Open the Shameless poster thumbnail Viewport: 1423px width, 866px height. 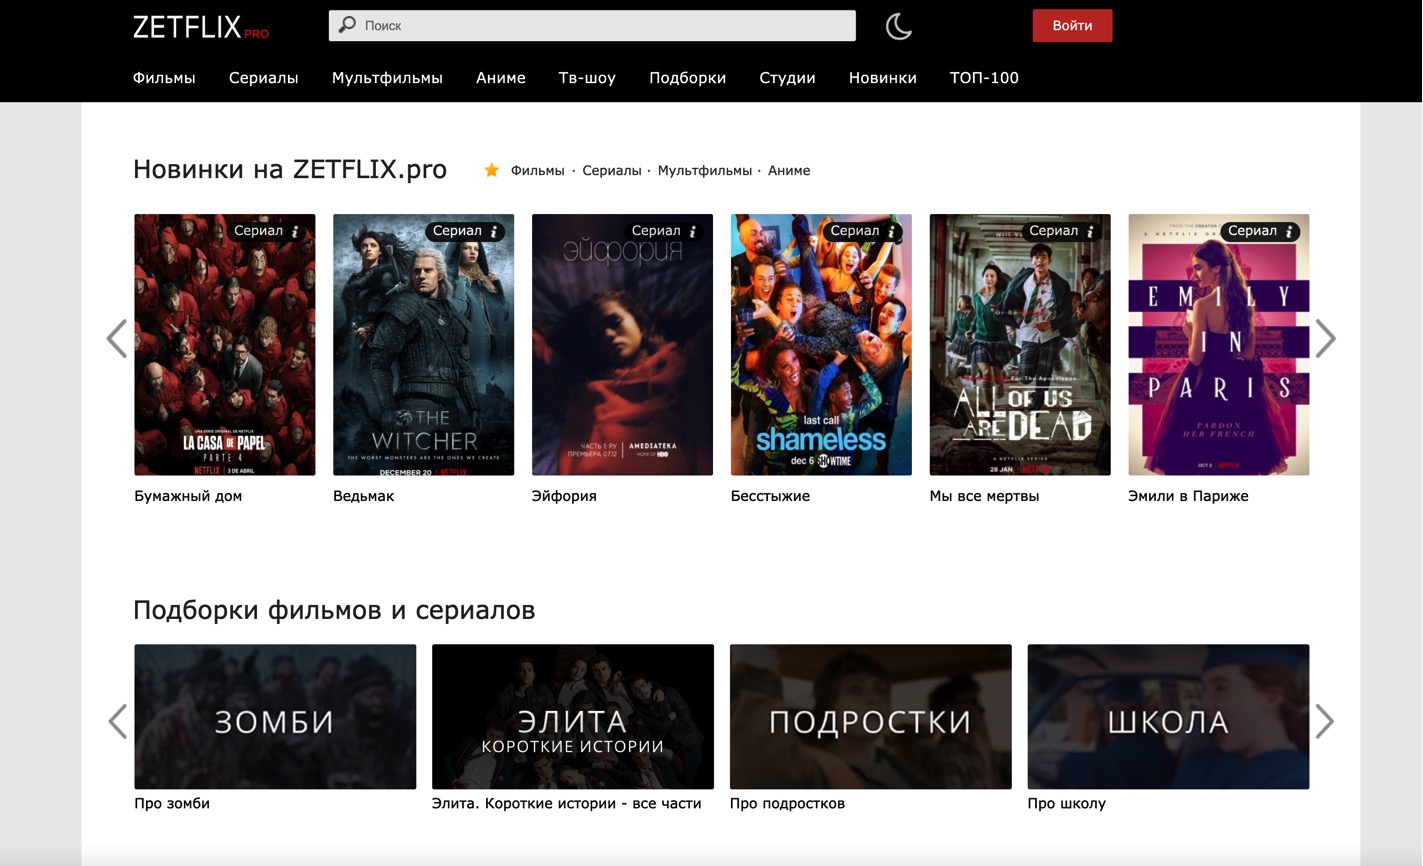click(x=821, y=345)
